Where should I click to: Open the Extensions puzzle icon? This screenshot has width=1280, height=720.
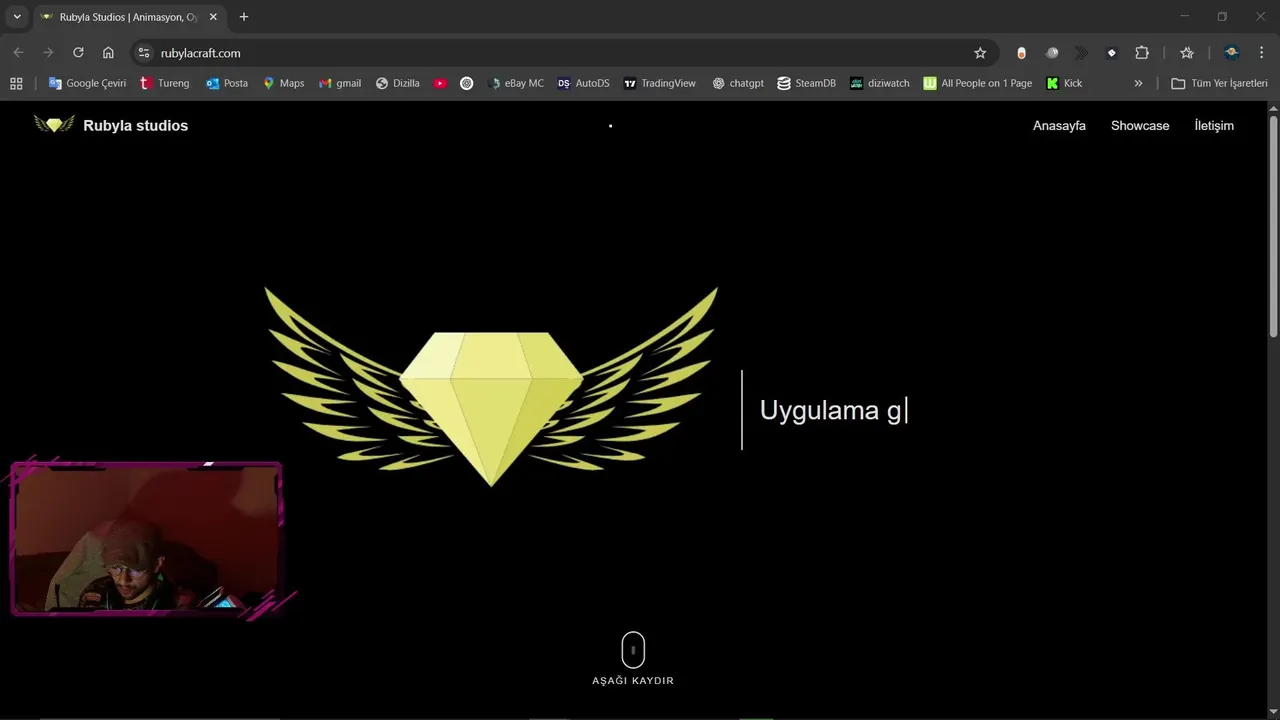coord(1142,53)
